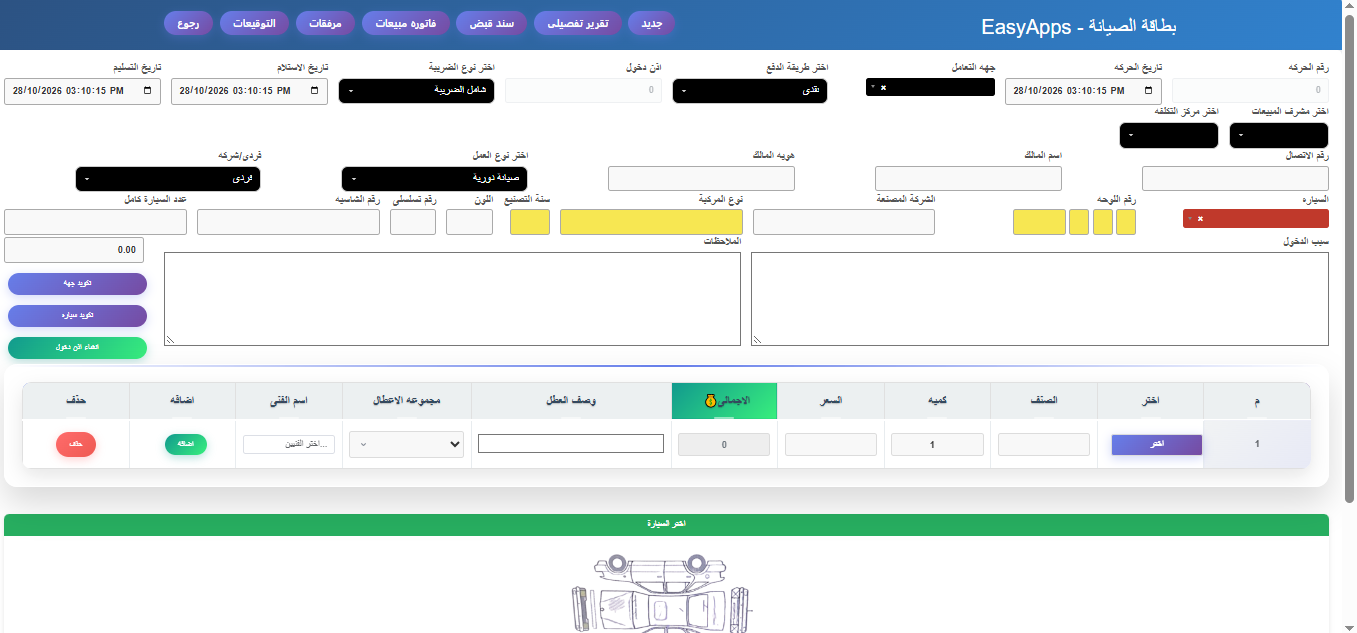Viewport: 1357px width, 633px height.
Task: Click the جديد button in the header
Action: tap(652, 23)
